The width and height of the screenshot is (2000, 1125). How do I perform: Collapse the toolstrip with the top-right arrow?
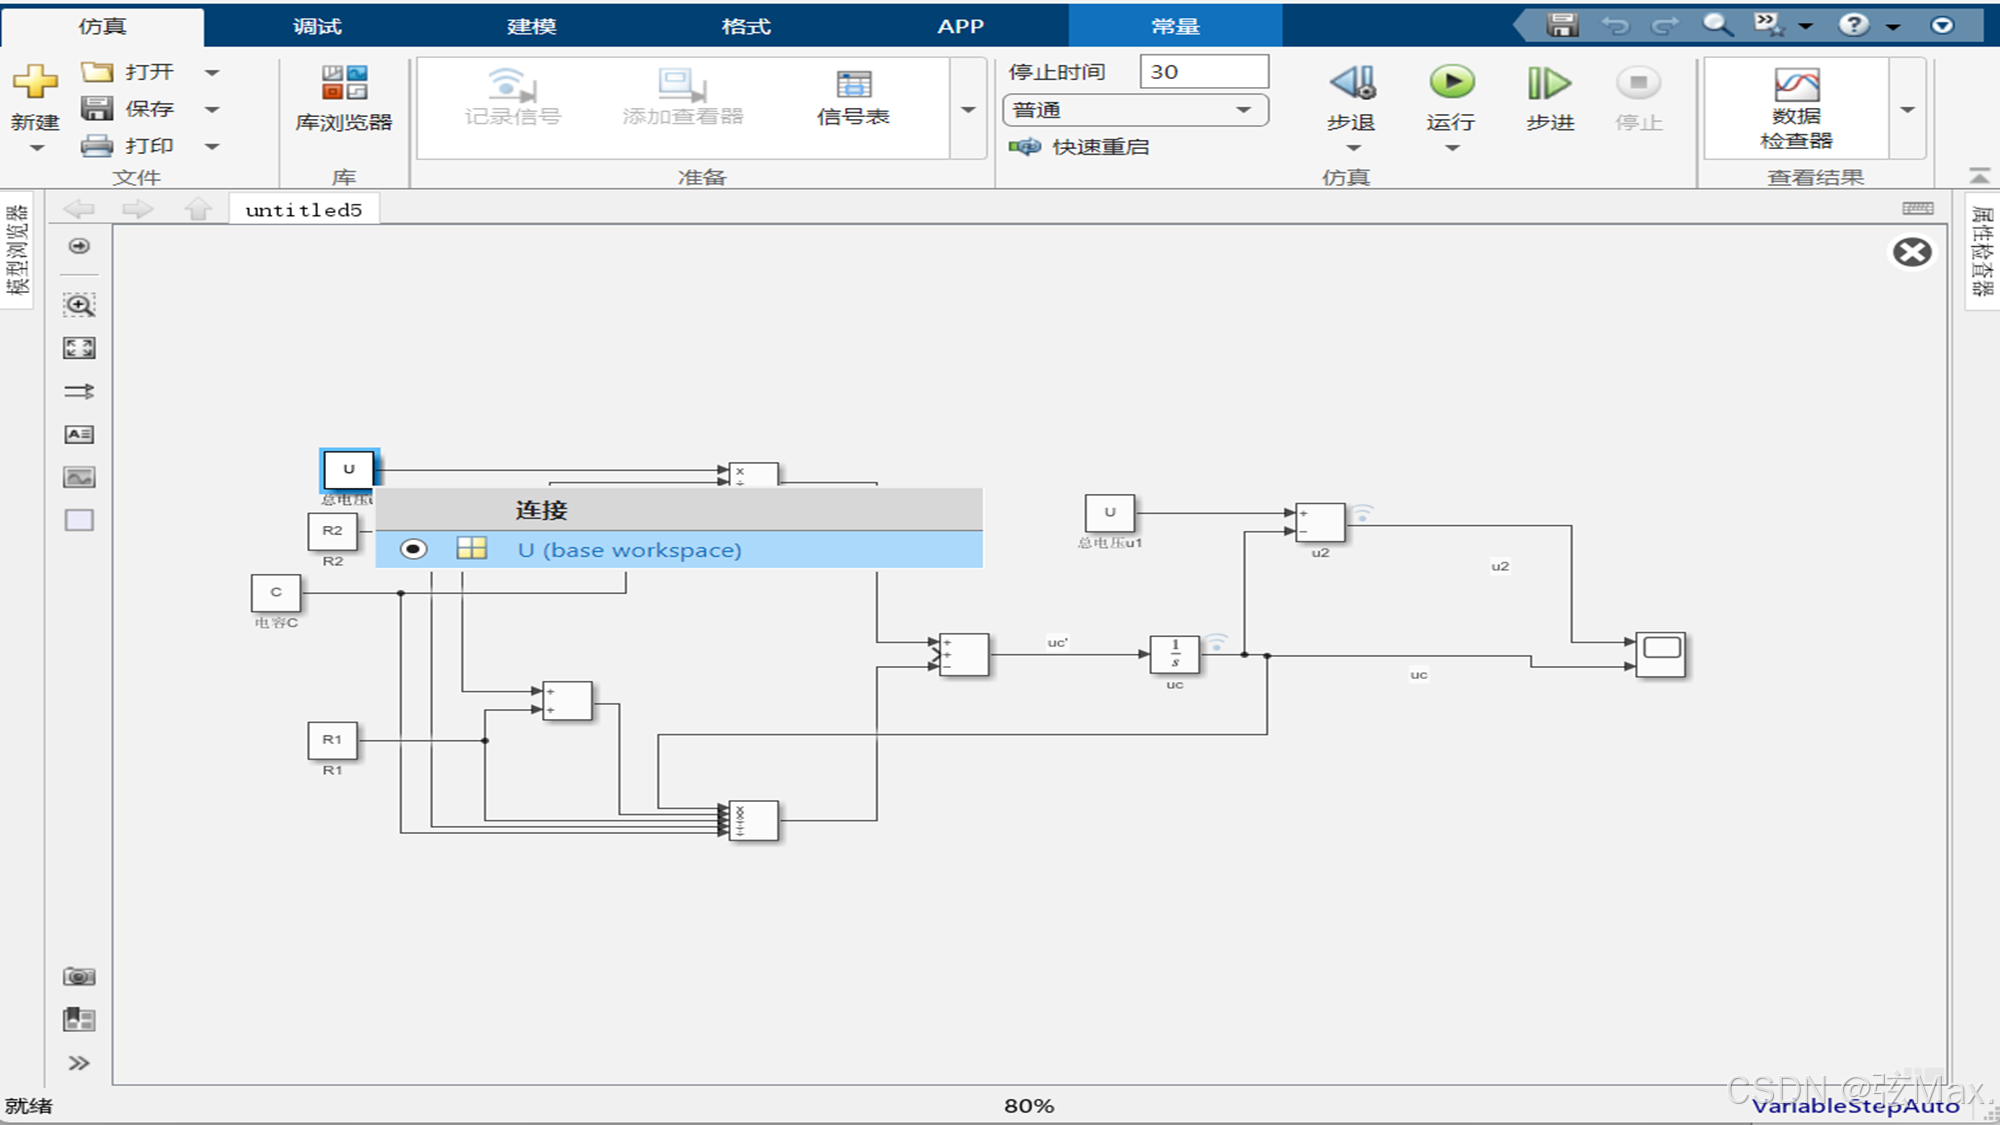[x=1979, y=175]
